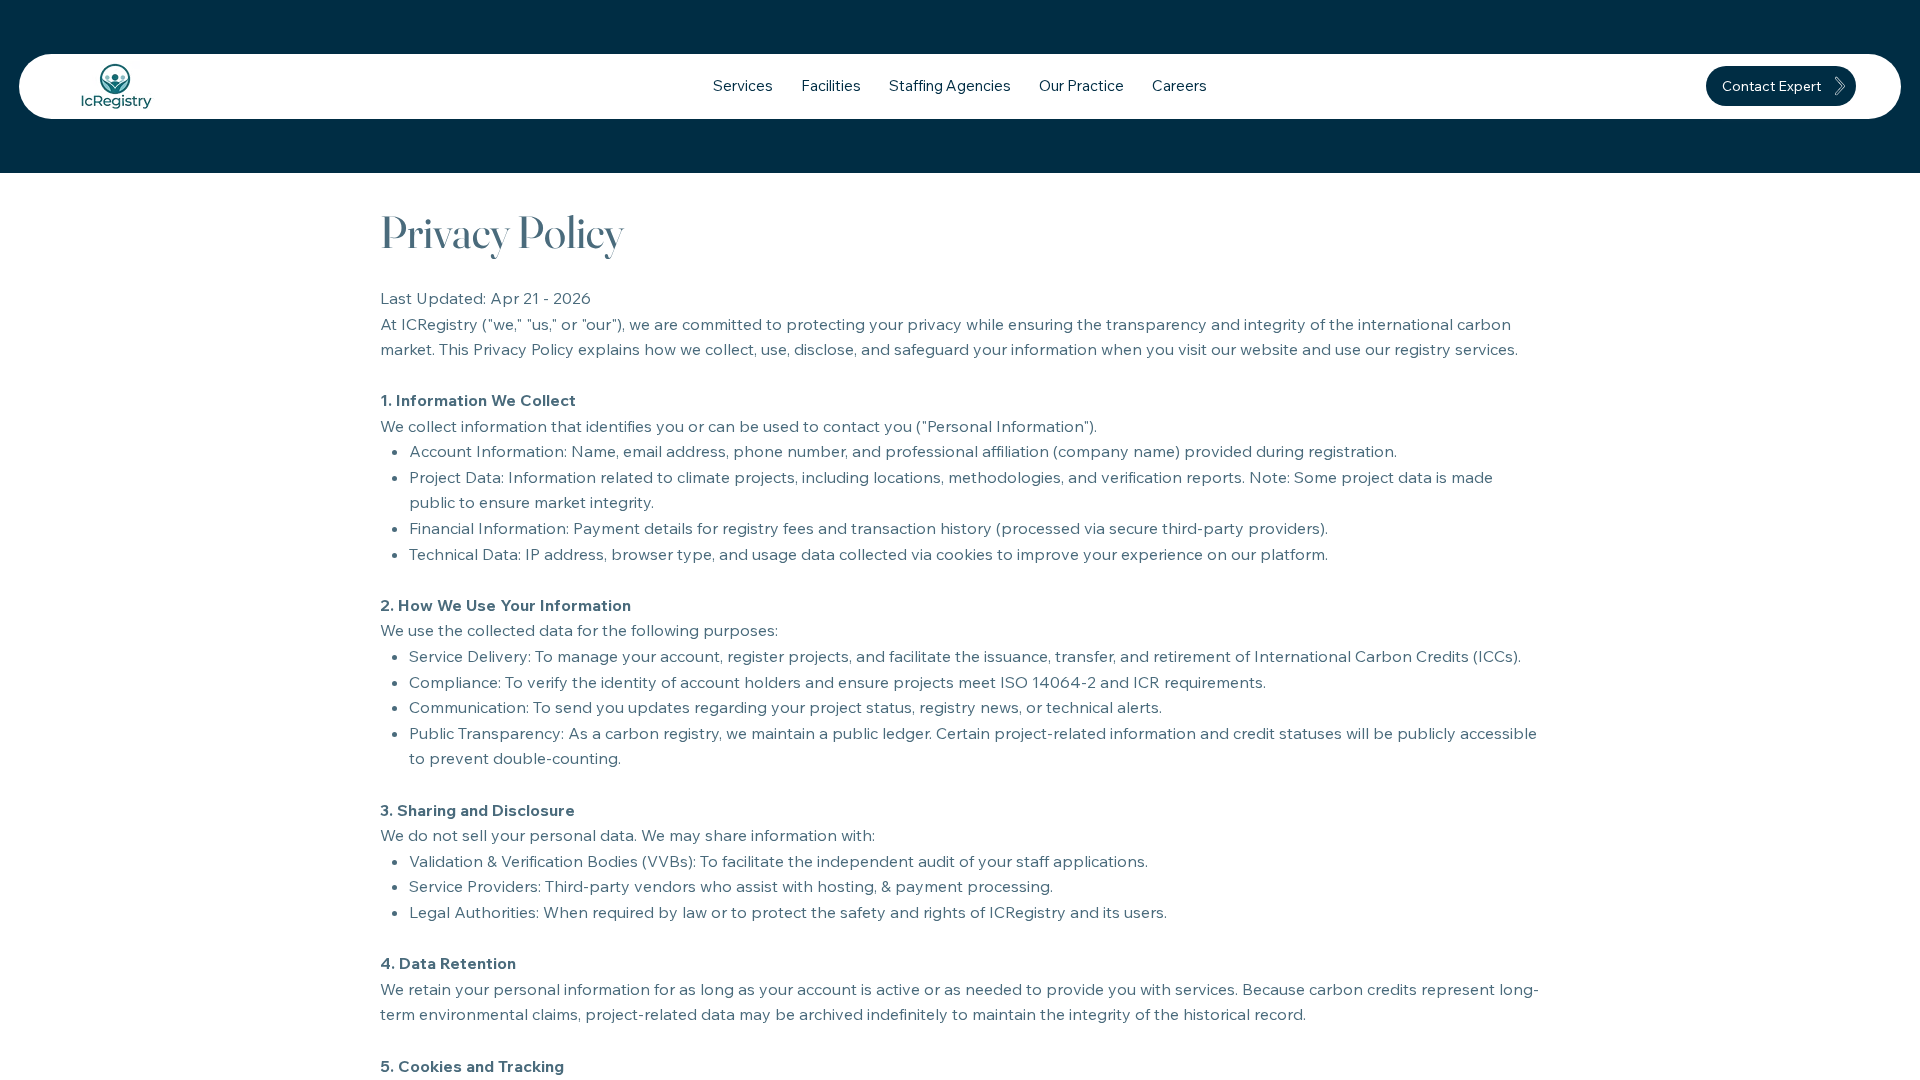
Task: Go to Staffing Agencies
Action: (949, 86)
